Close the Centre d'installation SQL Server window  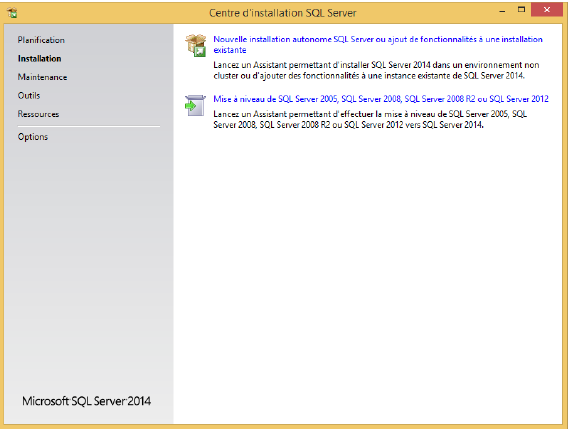tap(547, 10)
